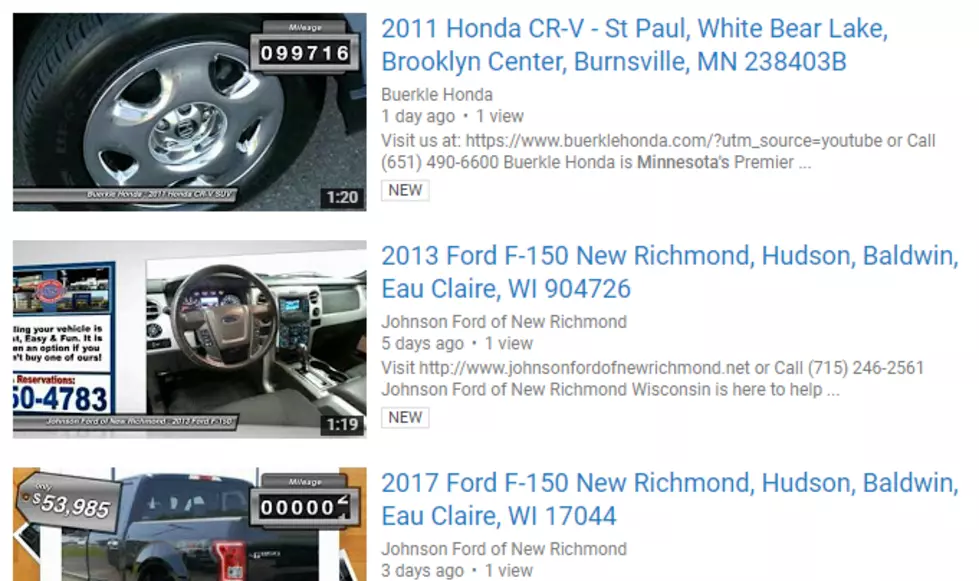Click the NEW badge under Honda CR-V

405,190
